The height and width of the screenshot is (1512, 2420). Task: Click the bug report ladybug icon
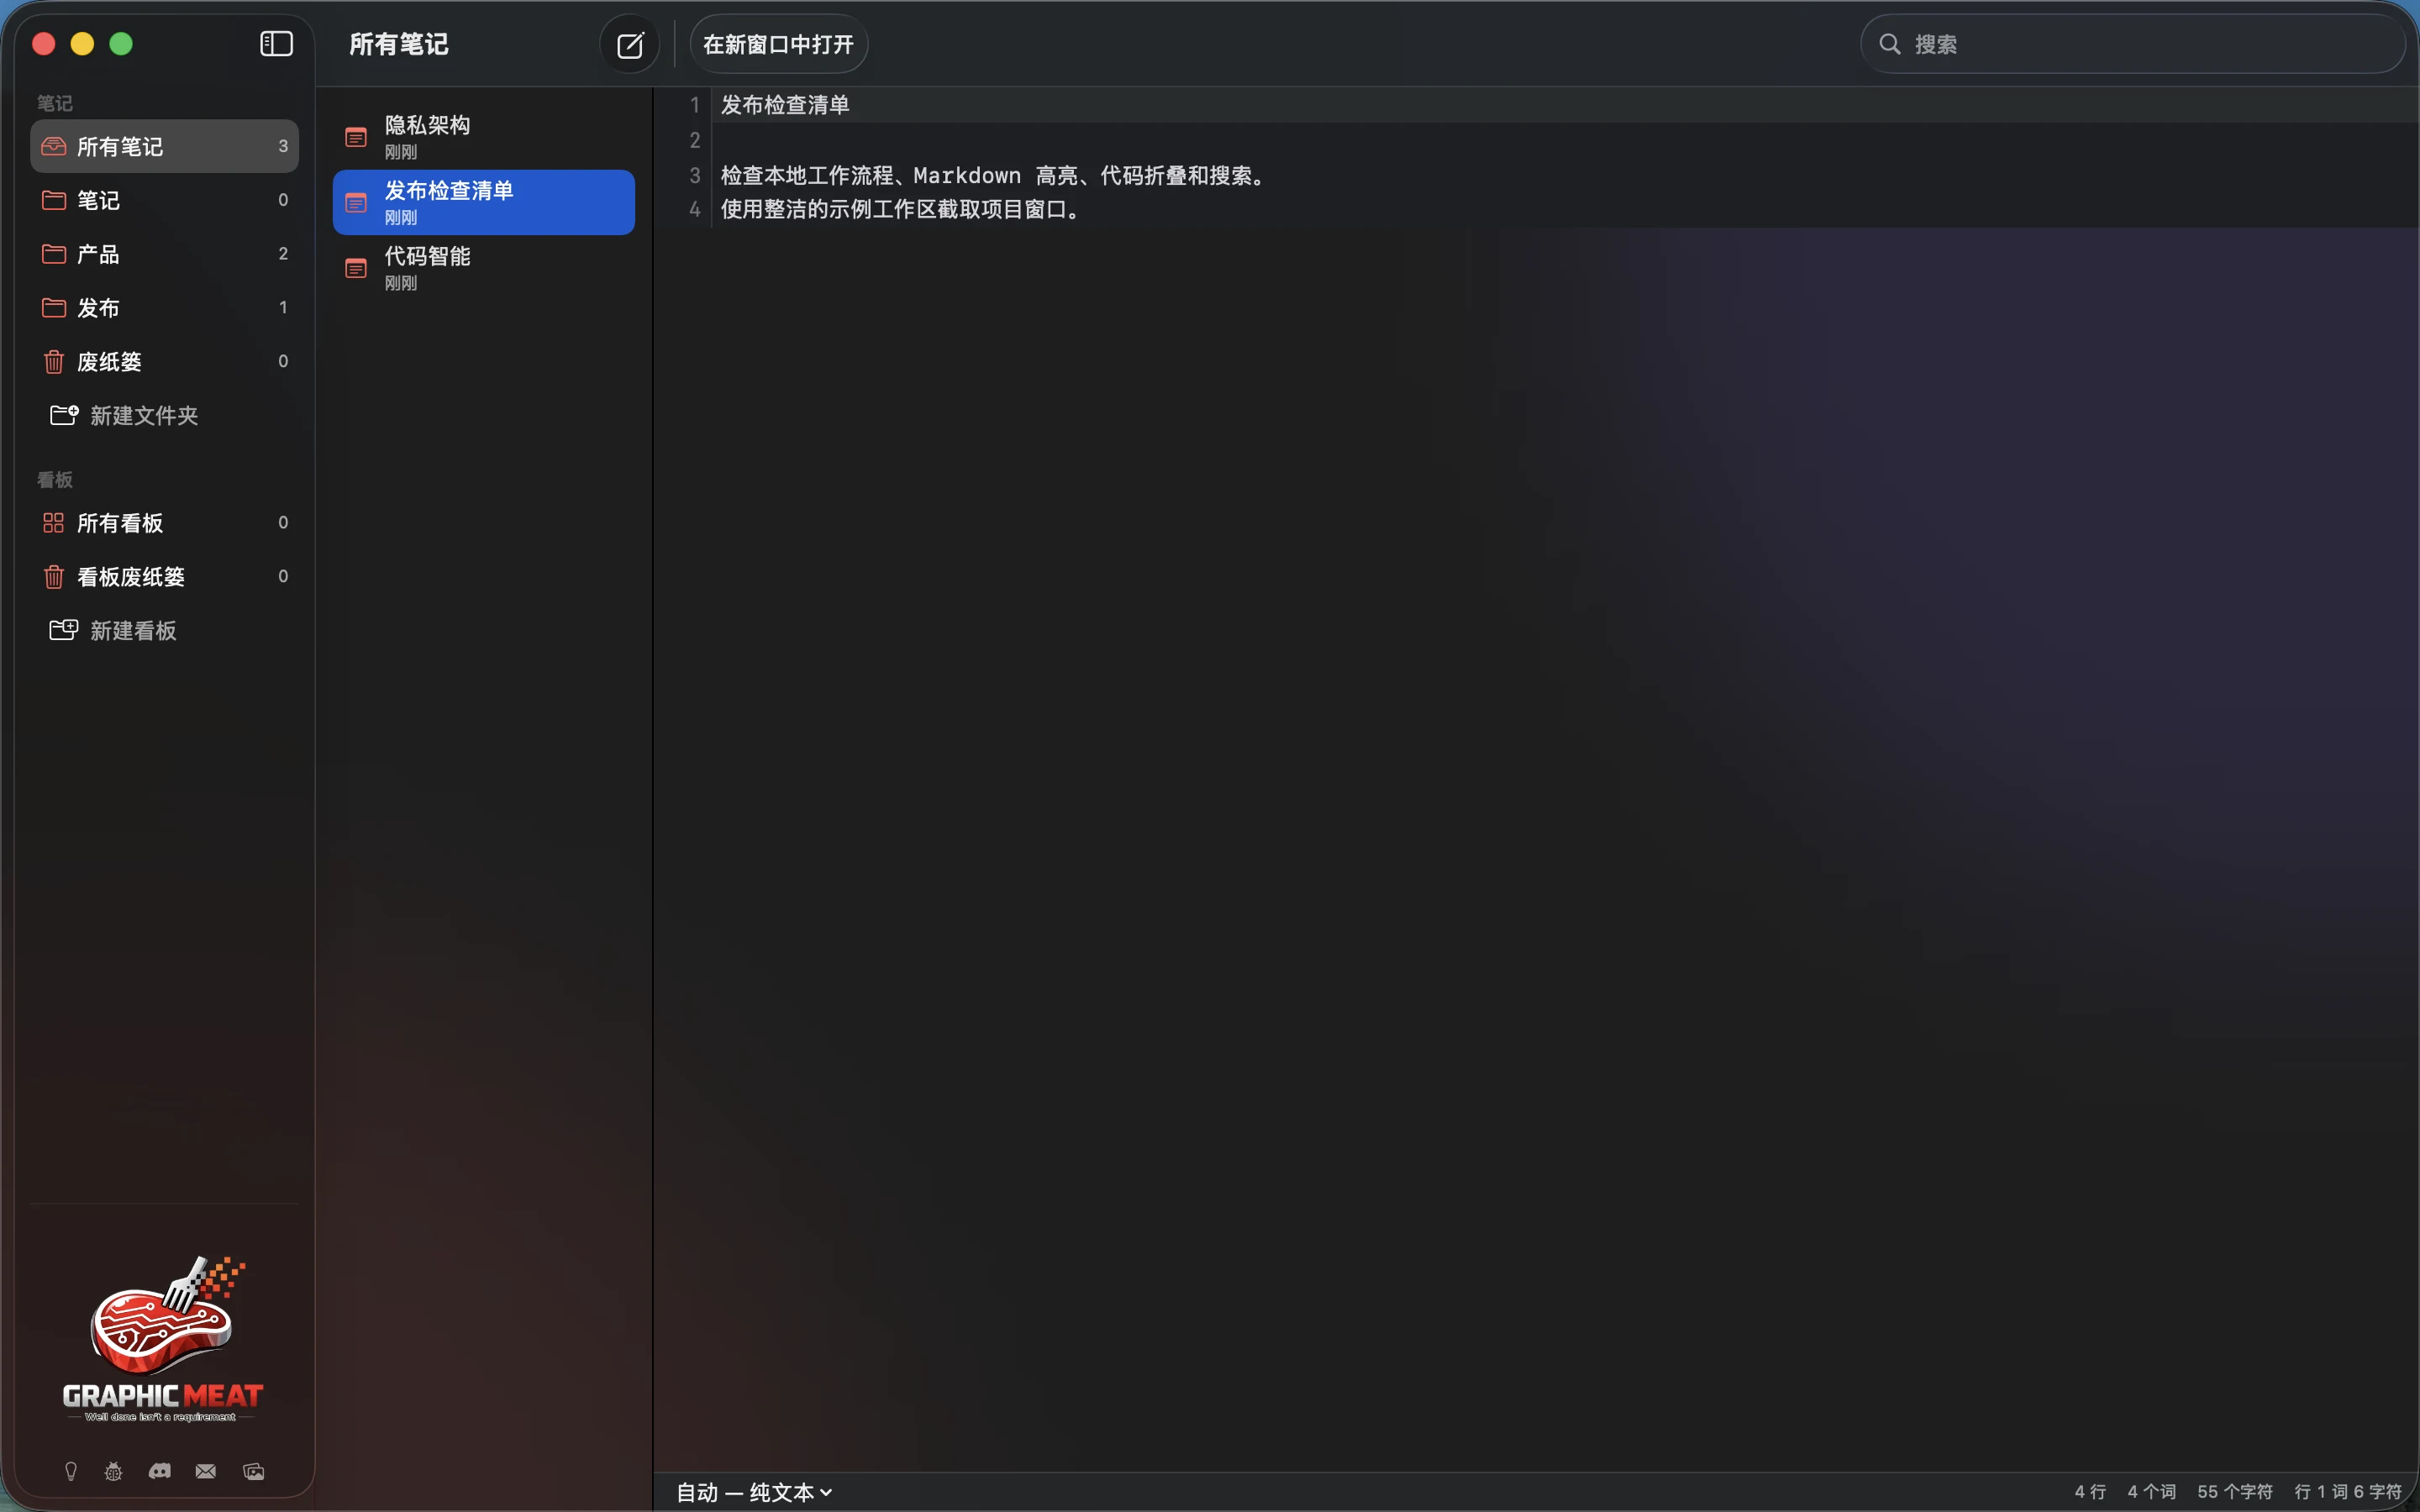(114, 1471)
